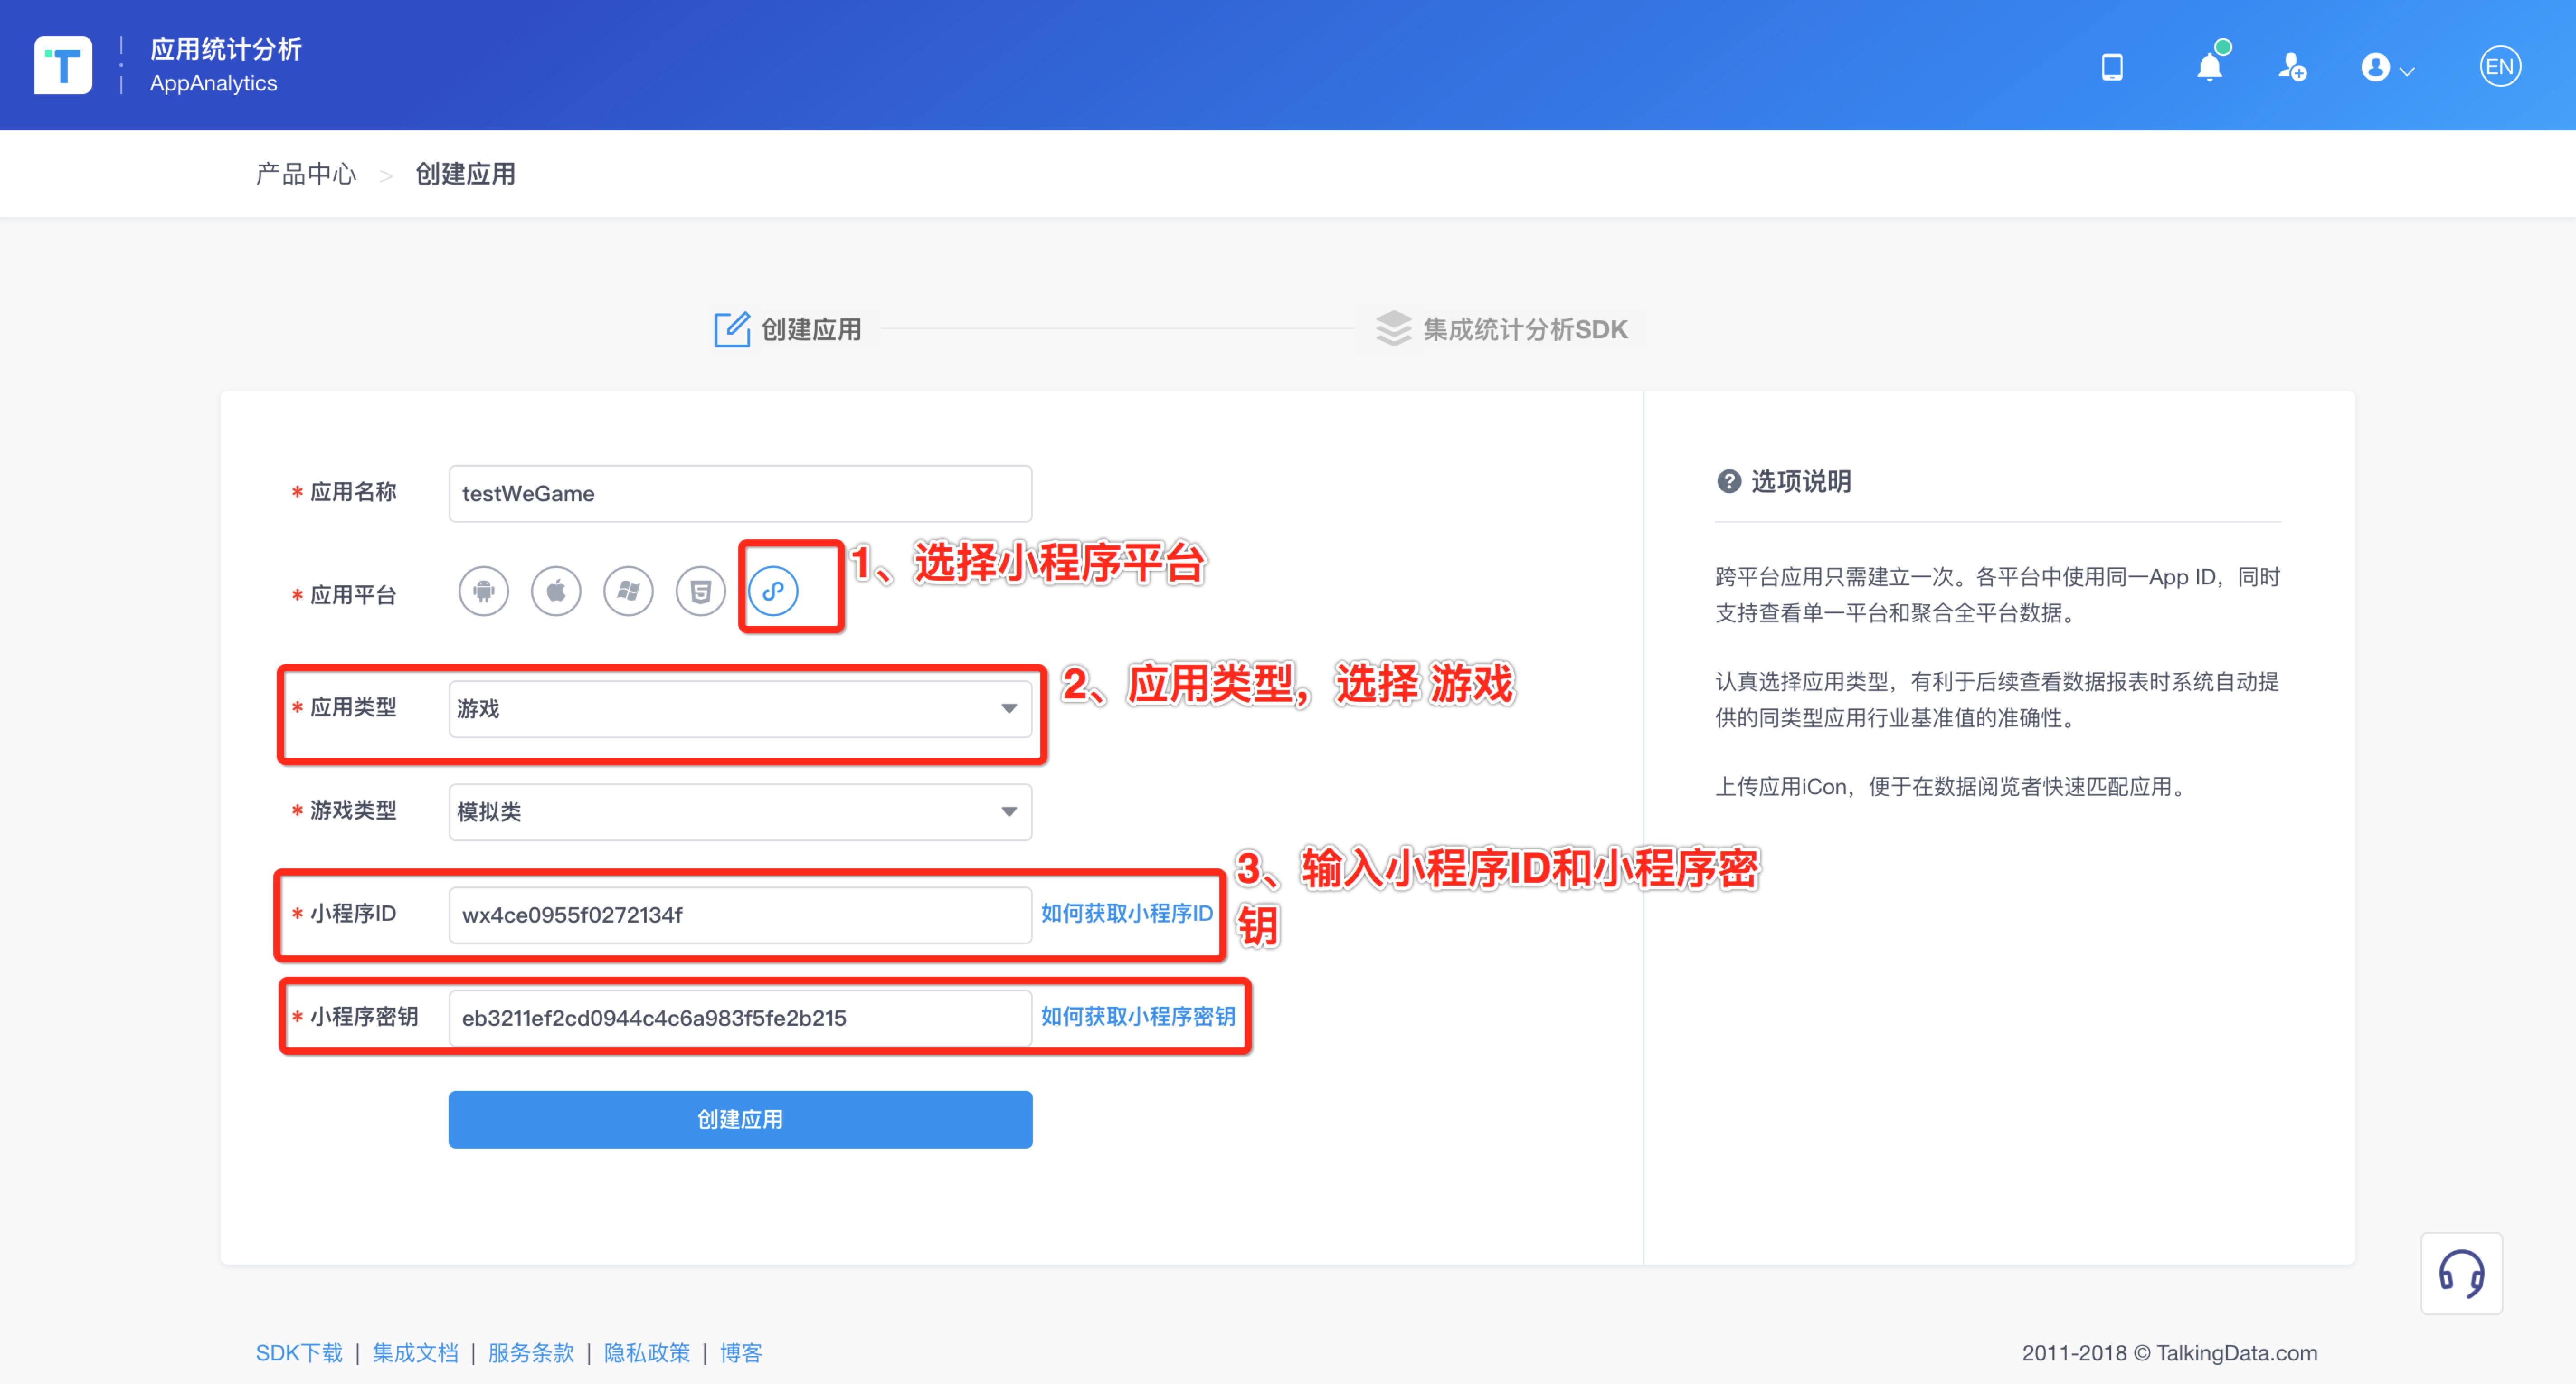This screenshot has width=2576, height=1384.
Task: Open the 如何获取小程序ID help link
Action: [1127, 913]
